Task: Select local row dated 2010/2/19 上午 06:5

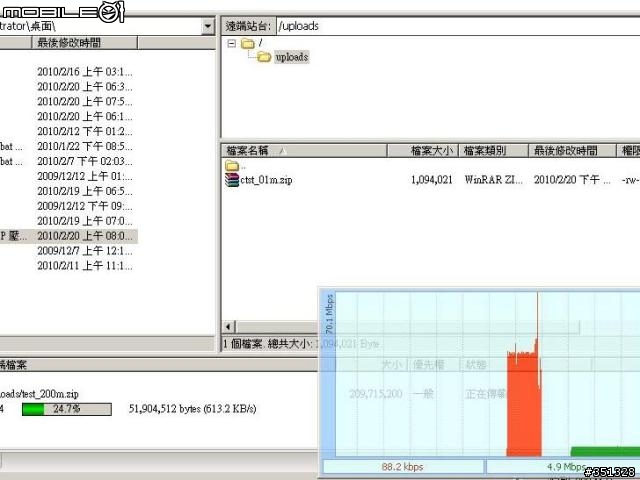Action: click(x=85, y=191)
